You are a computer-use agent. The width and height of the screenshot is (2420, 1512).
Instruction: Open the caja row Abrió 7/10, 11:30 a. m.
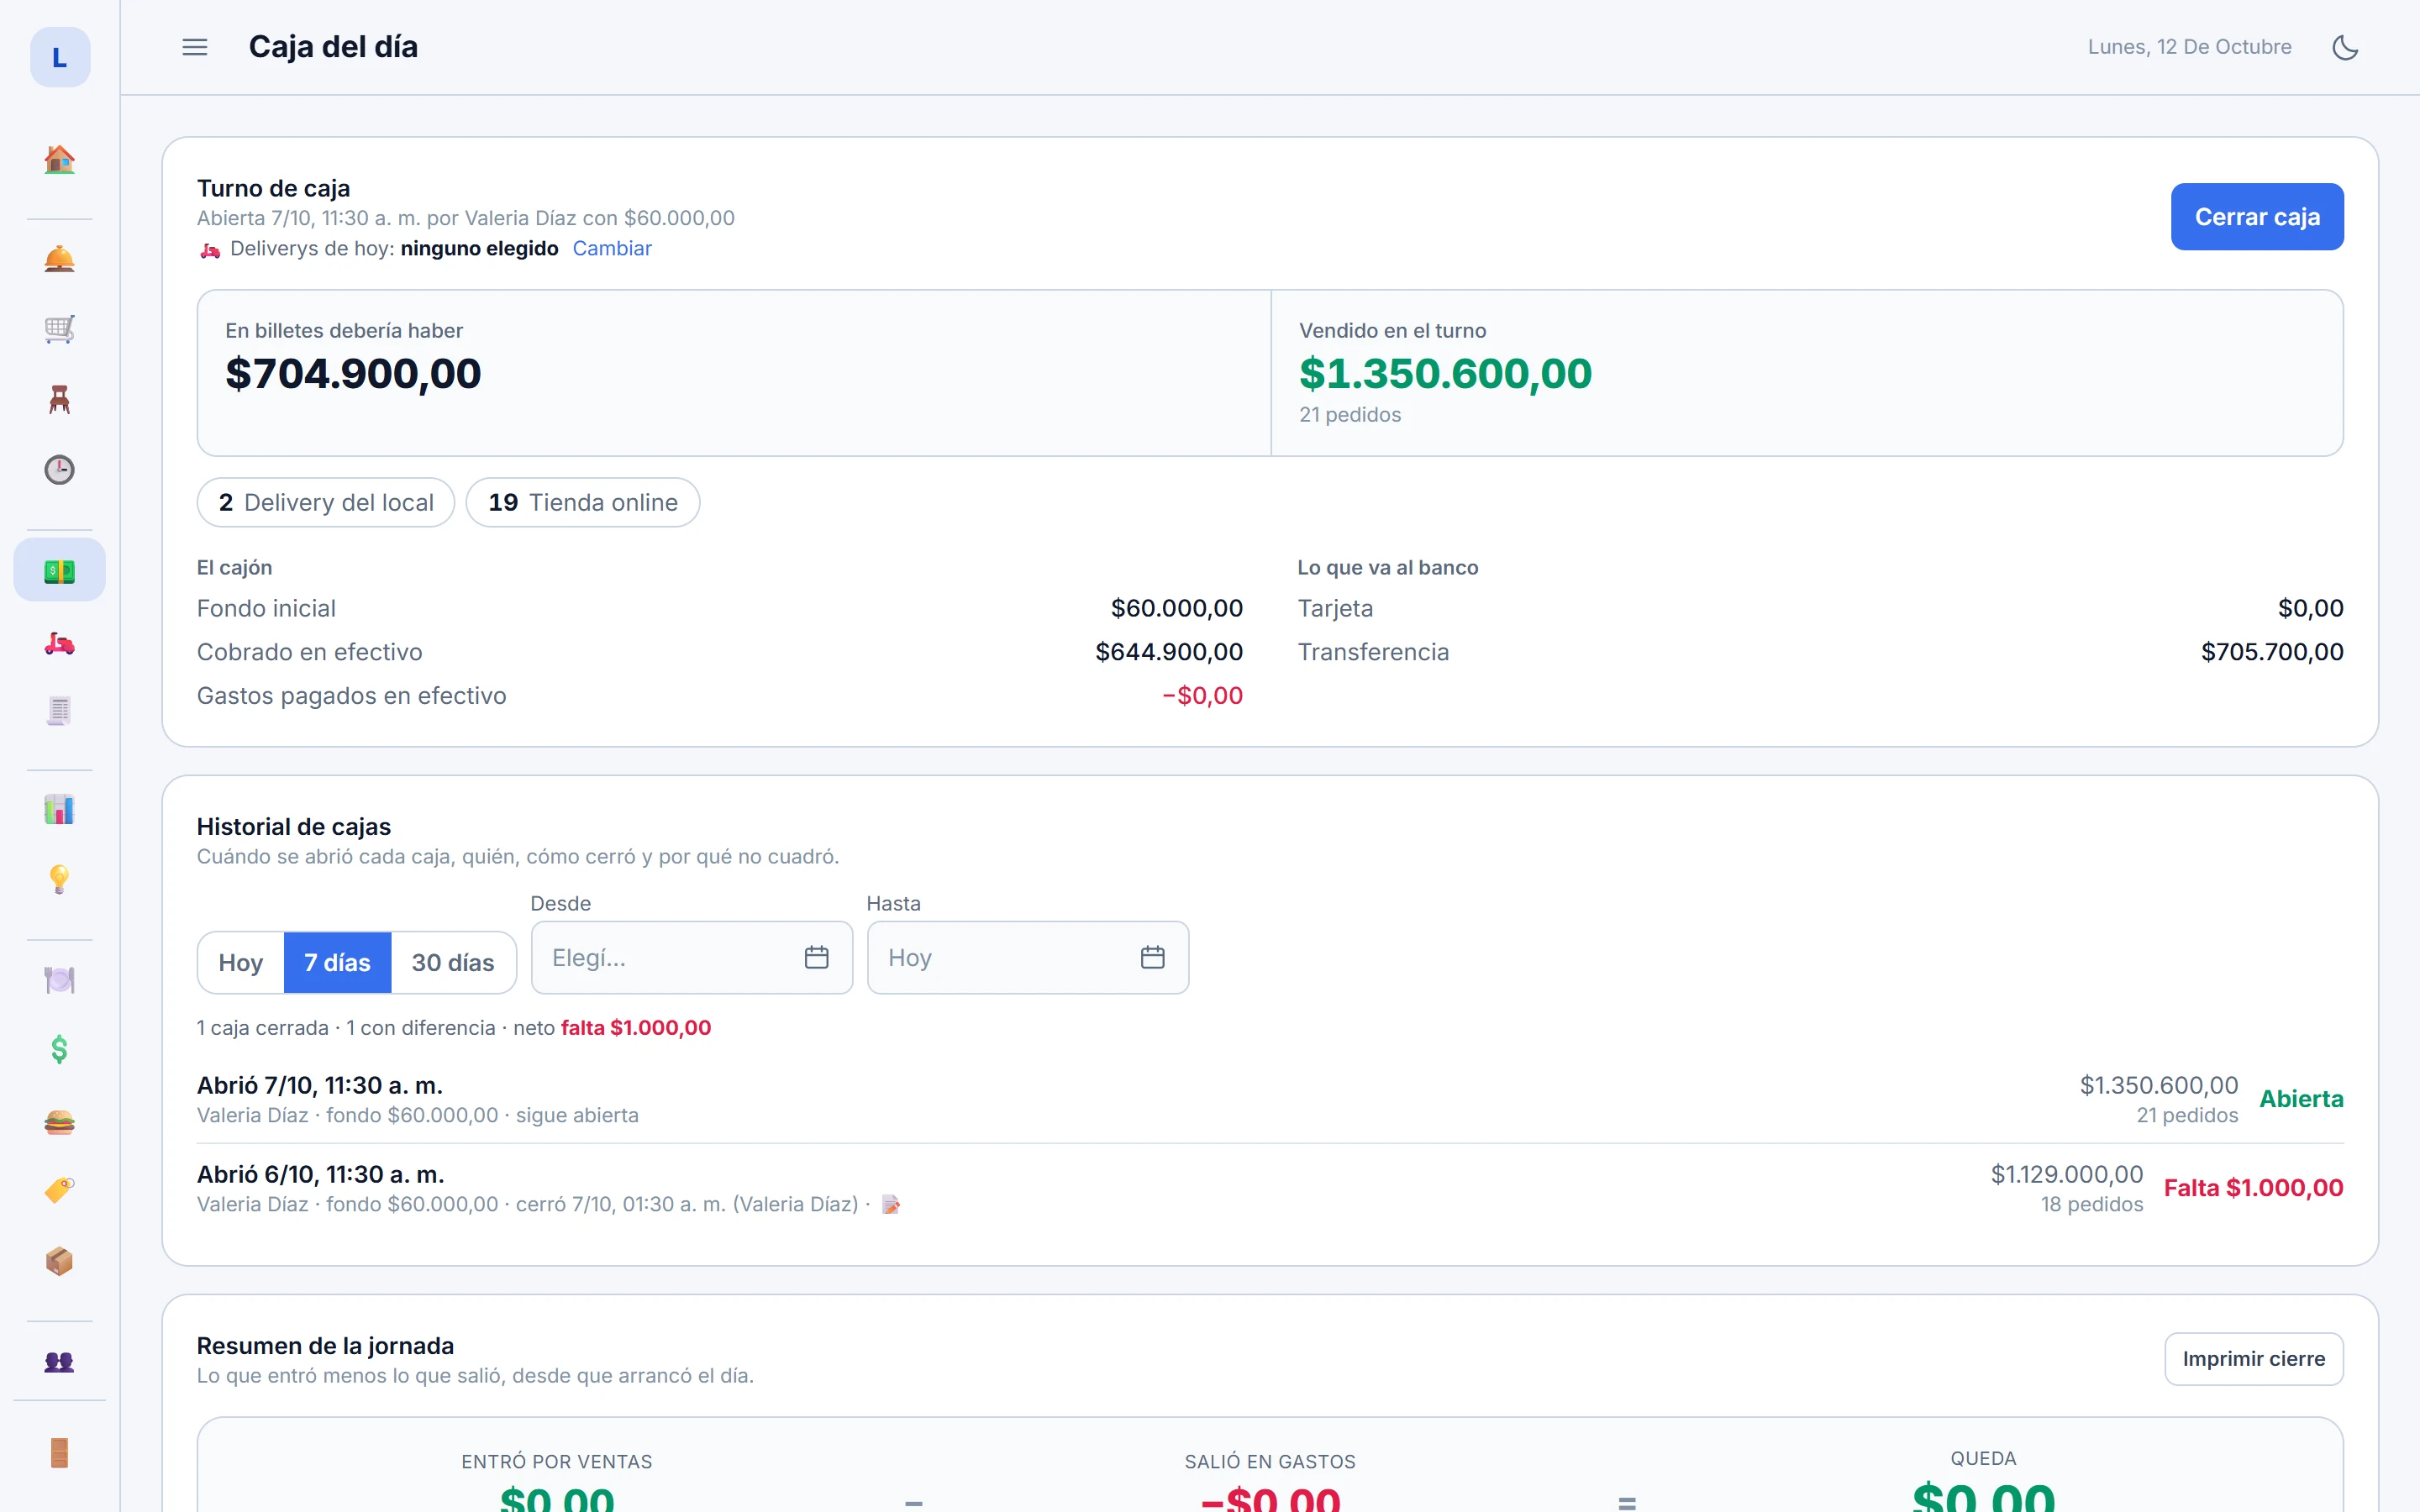1270,1099
